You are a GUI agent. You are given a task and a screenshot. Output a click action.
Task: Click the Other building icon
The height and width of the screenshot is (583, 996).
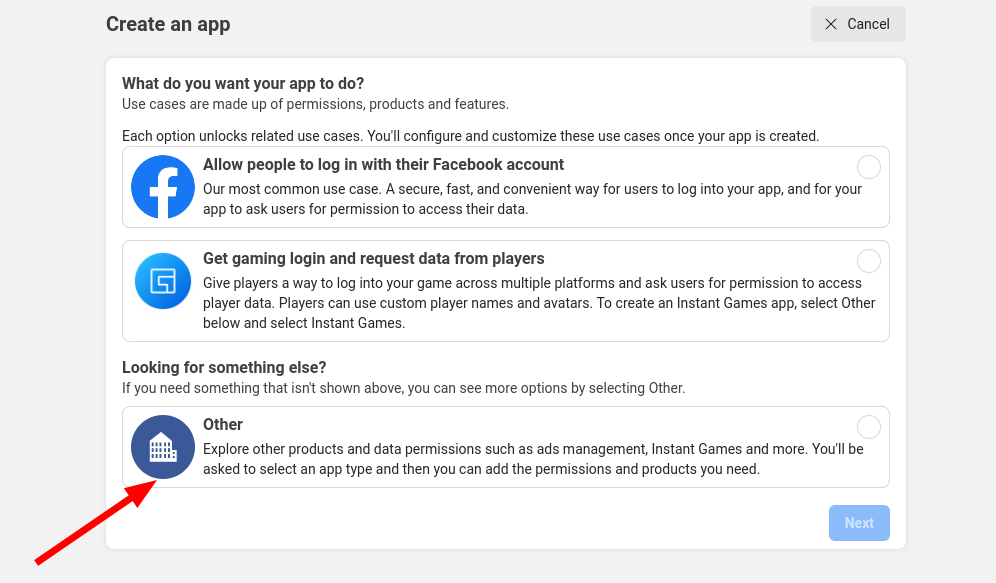click(x=163, y=447)
